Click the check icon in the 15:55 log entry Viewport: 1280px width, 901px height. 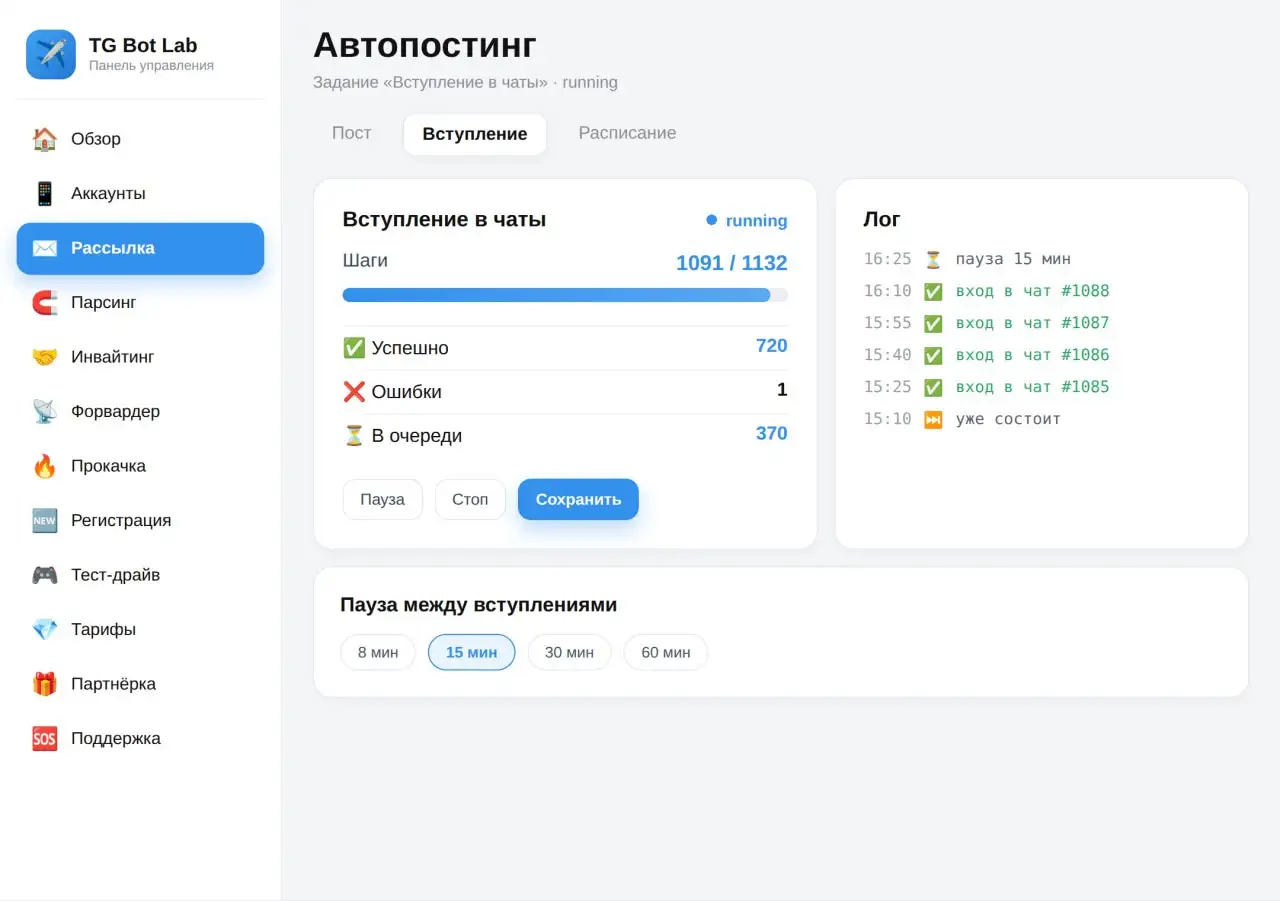[933, 323]
